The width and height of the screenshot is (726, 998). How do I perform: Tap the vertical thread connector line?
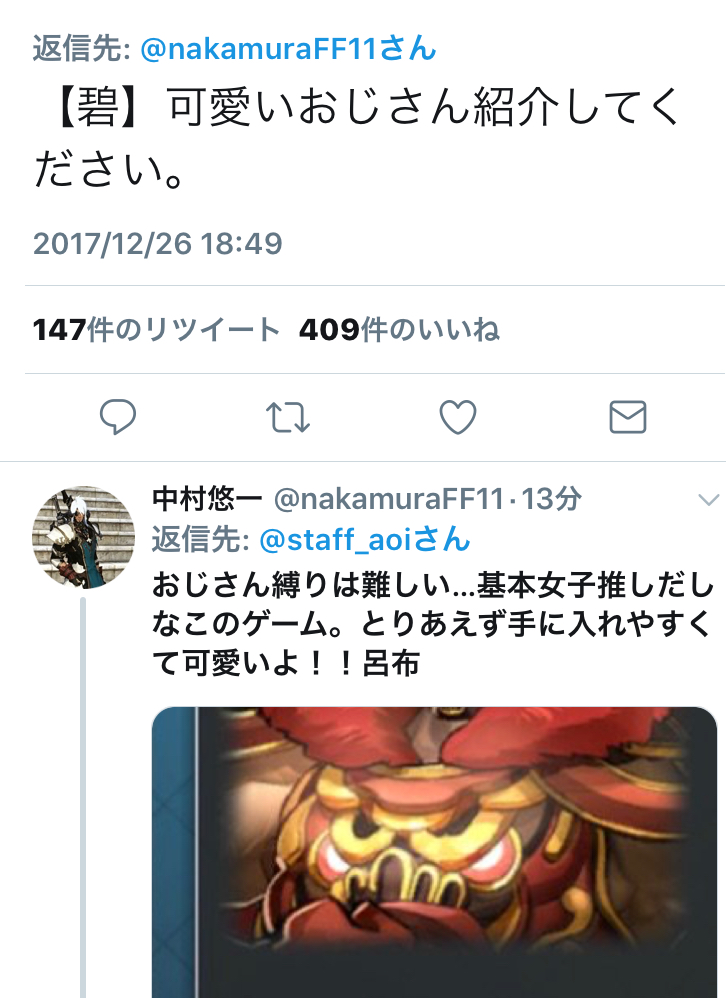click(x=83, y=798)
